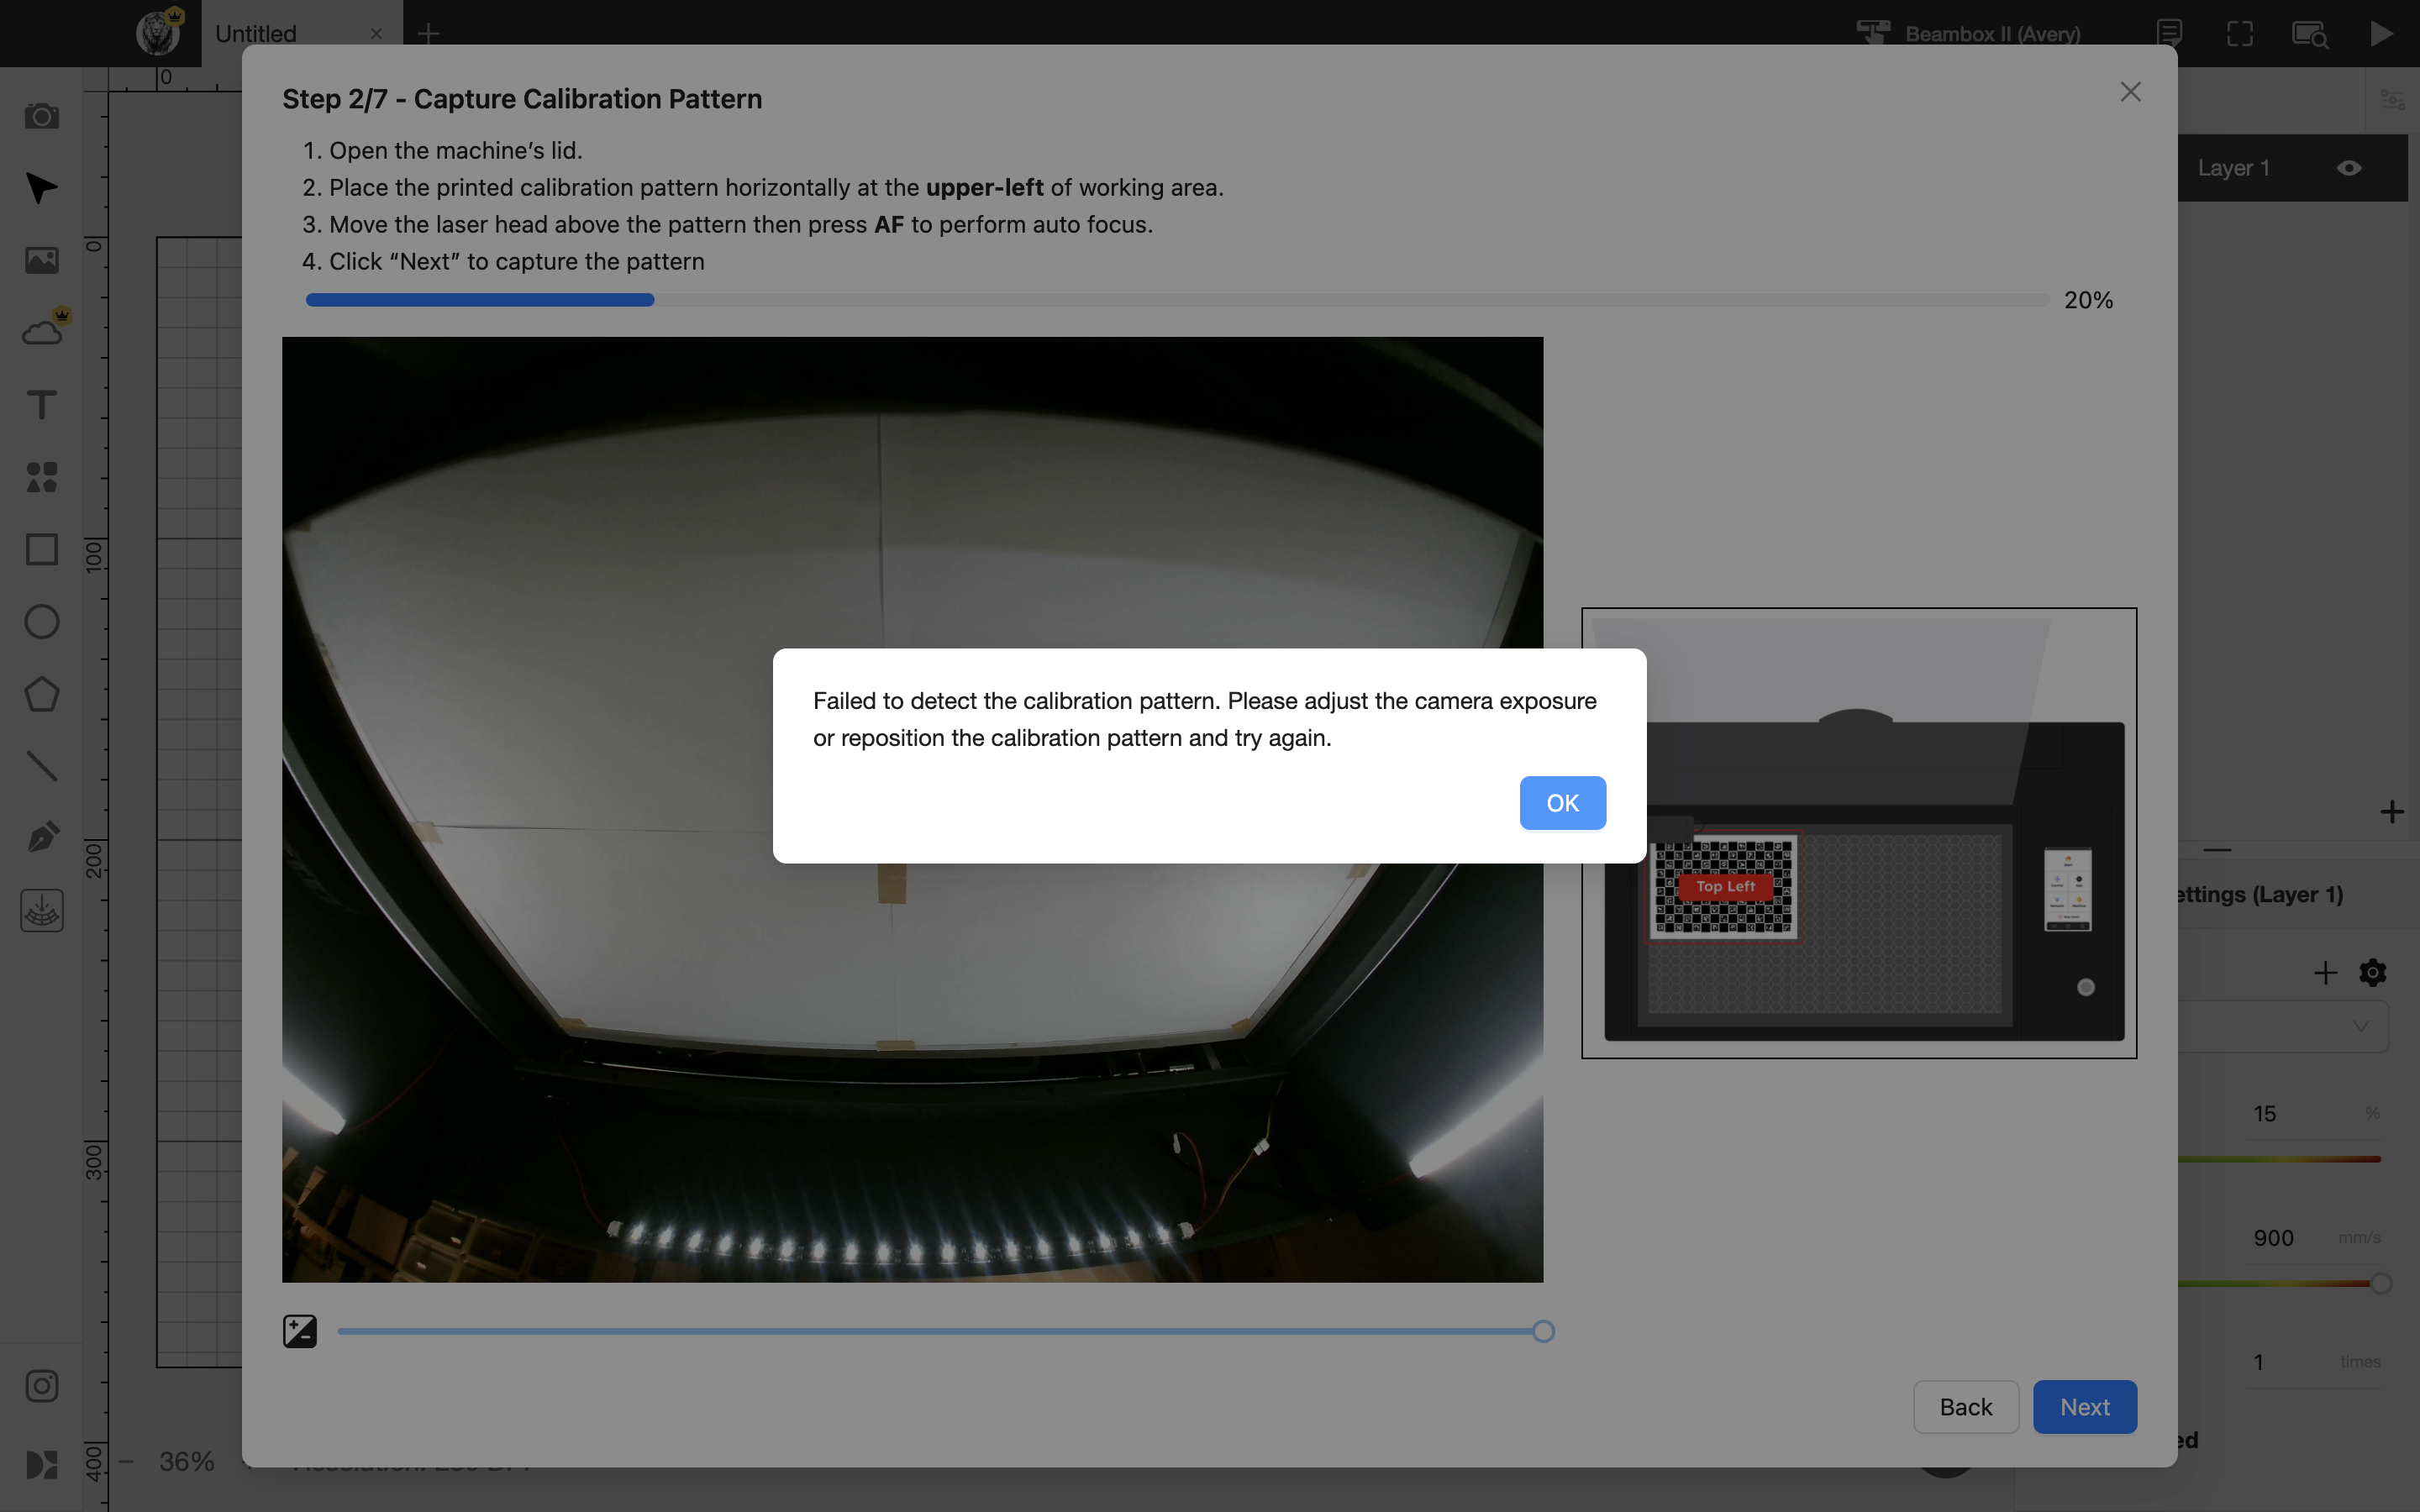Viewport: 2420px width, 1512px height.
Task: Open Beambox II (Avery) machine selector
Action: click(x=1969, y=33)
